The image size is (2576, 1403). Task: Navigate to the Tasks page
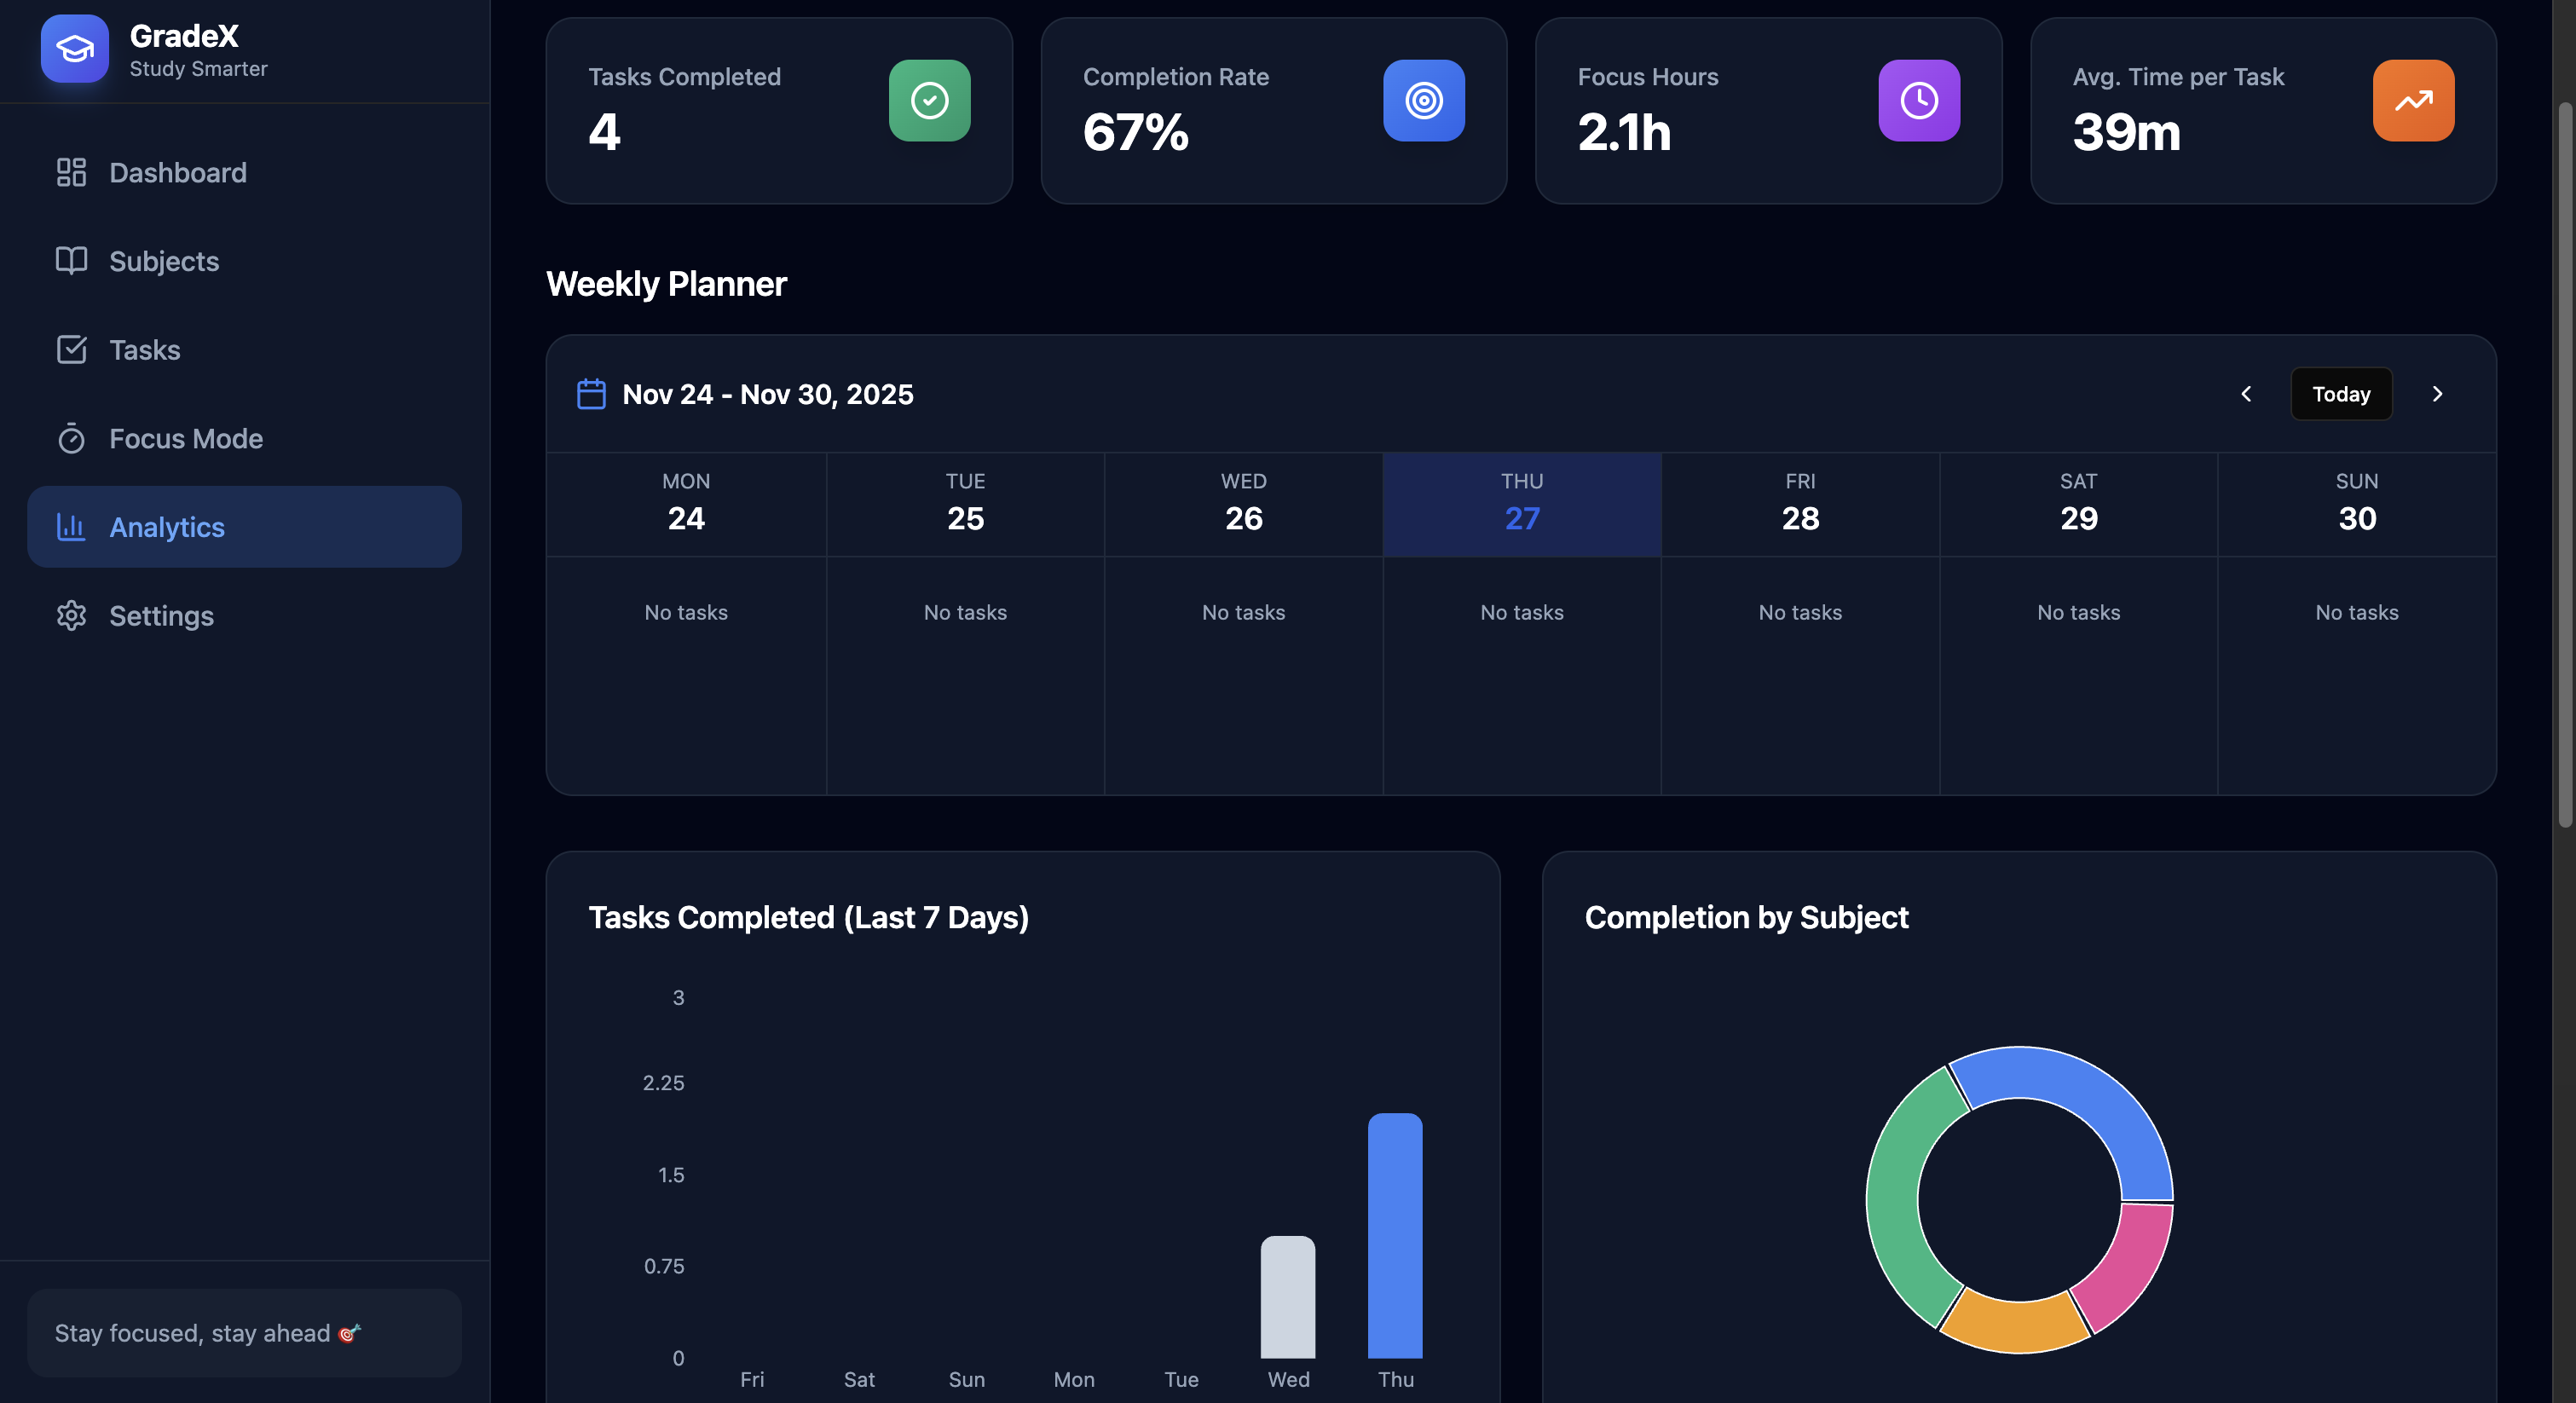tap(144, 349)
